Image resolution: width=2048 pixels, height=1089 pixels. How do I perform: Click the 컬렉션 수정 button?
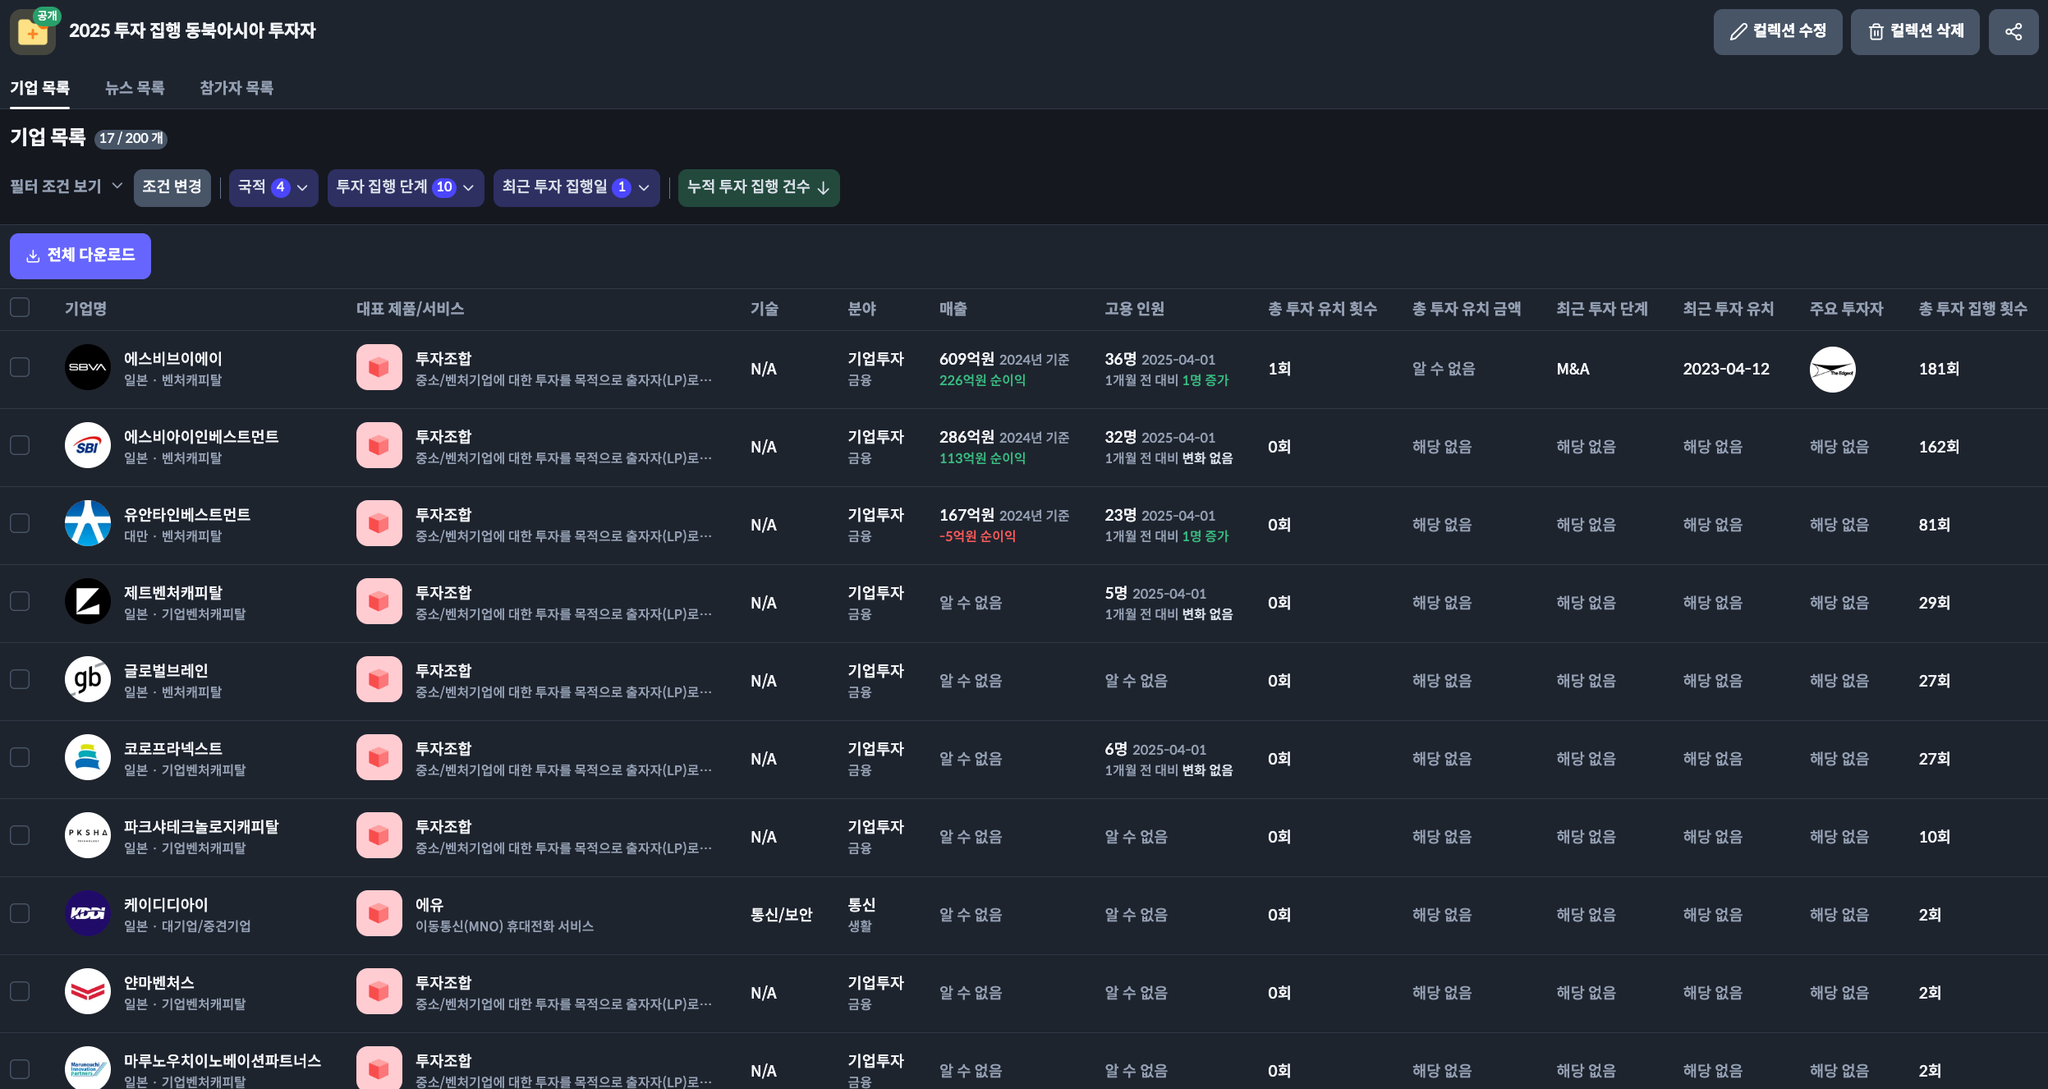click(x=1777, y=32)
